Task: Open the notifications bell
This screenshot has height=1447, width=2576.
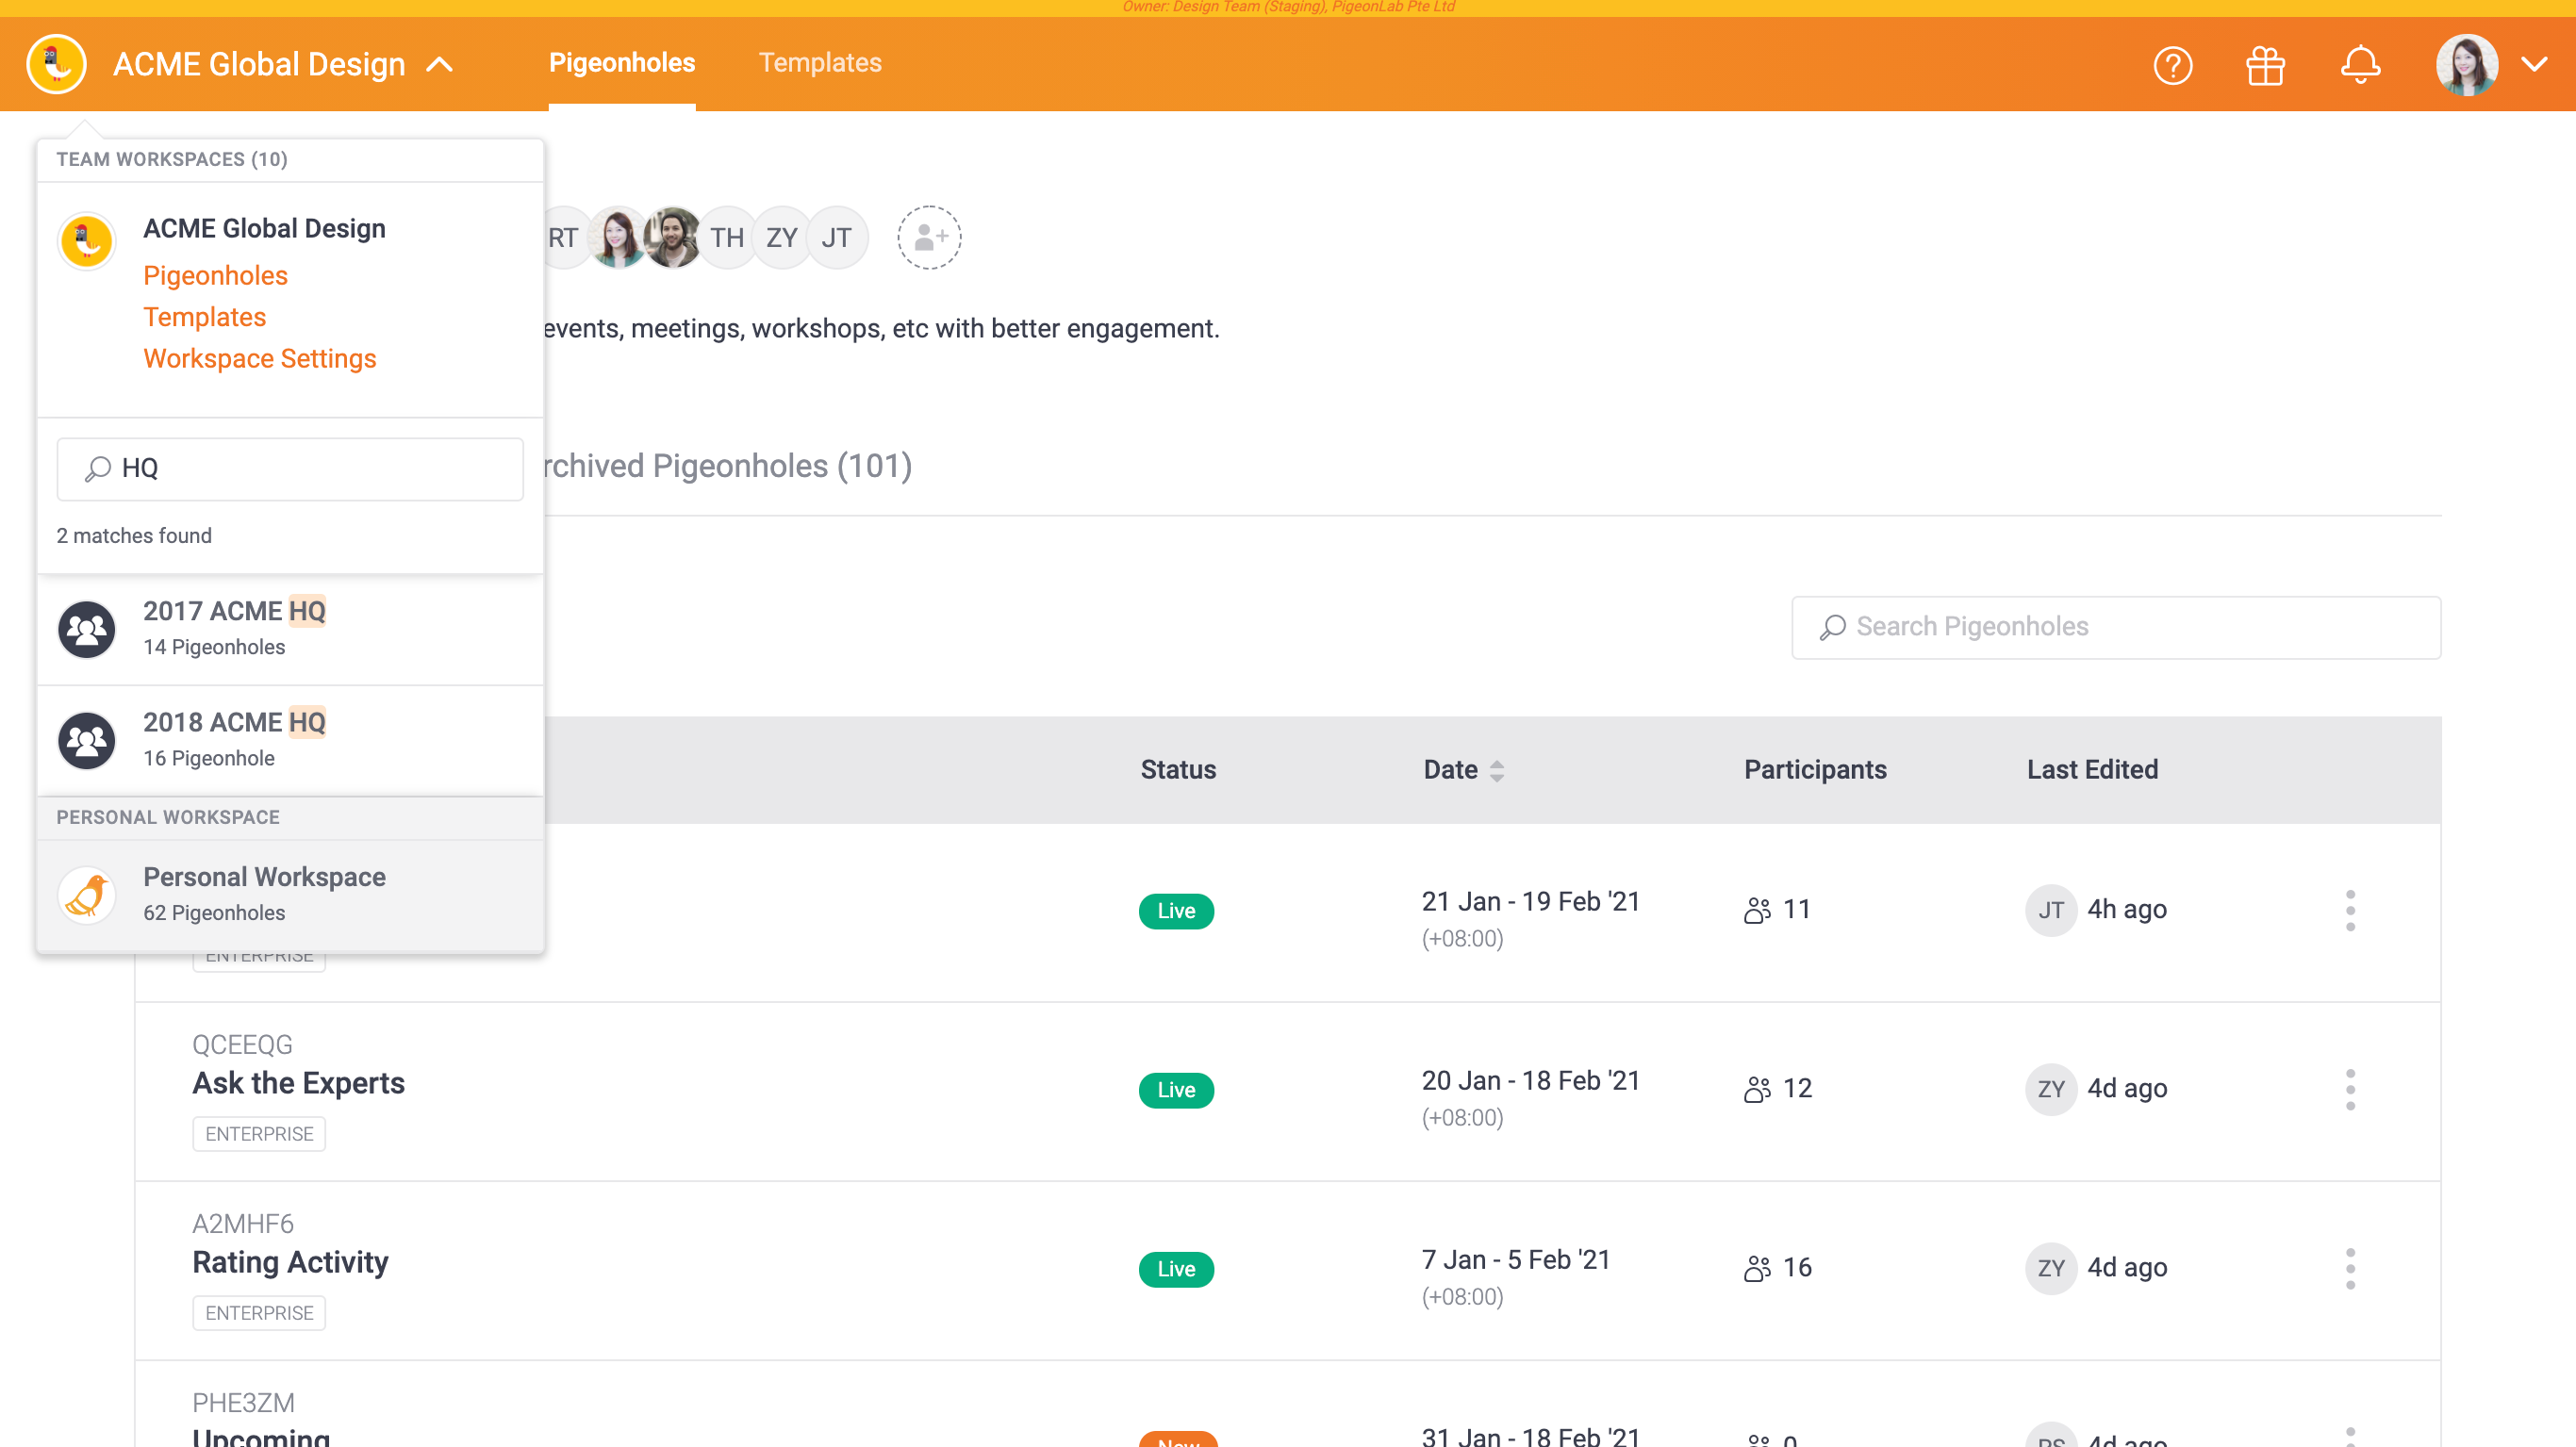Action: pos(2360,66)
